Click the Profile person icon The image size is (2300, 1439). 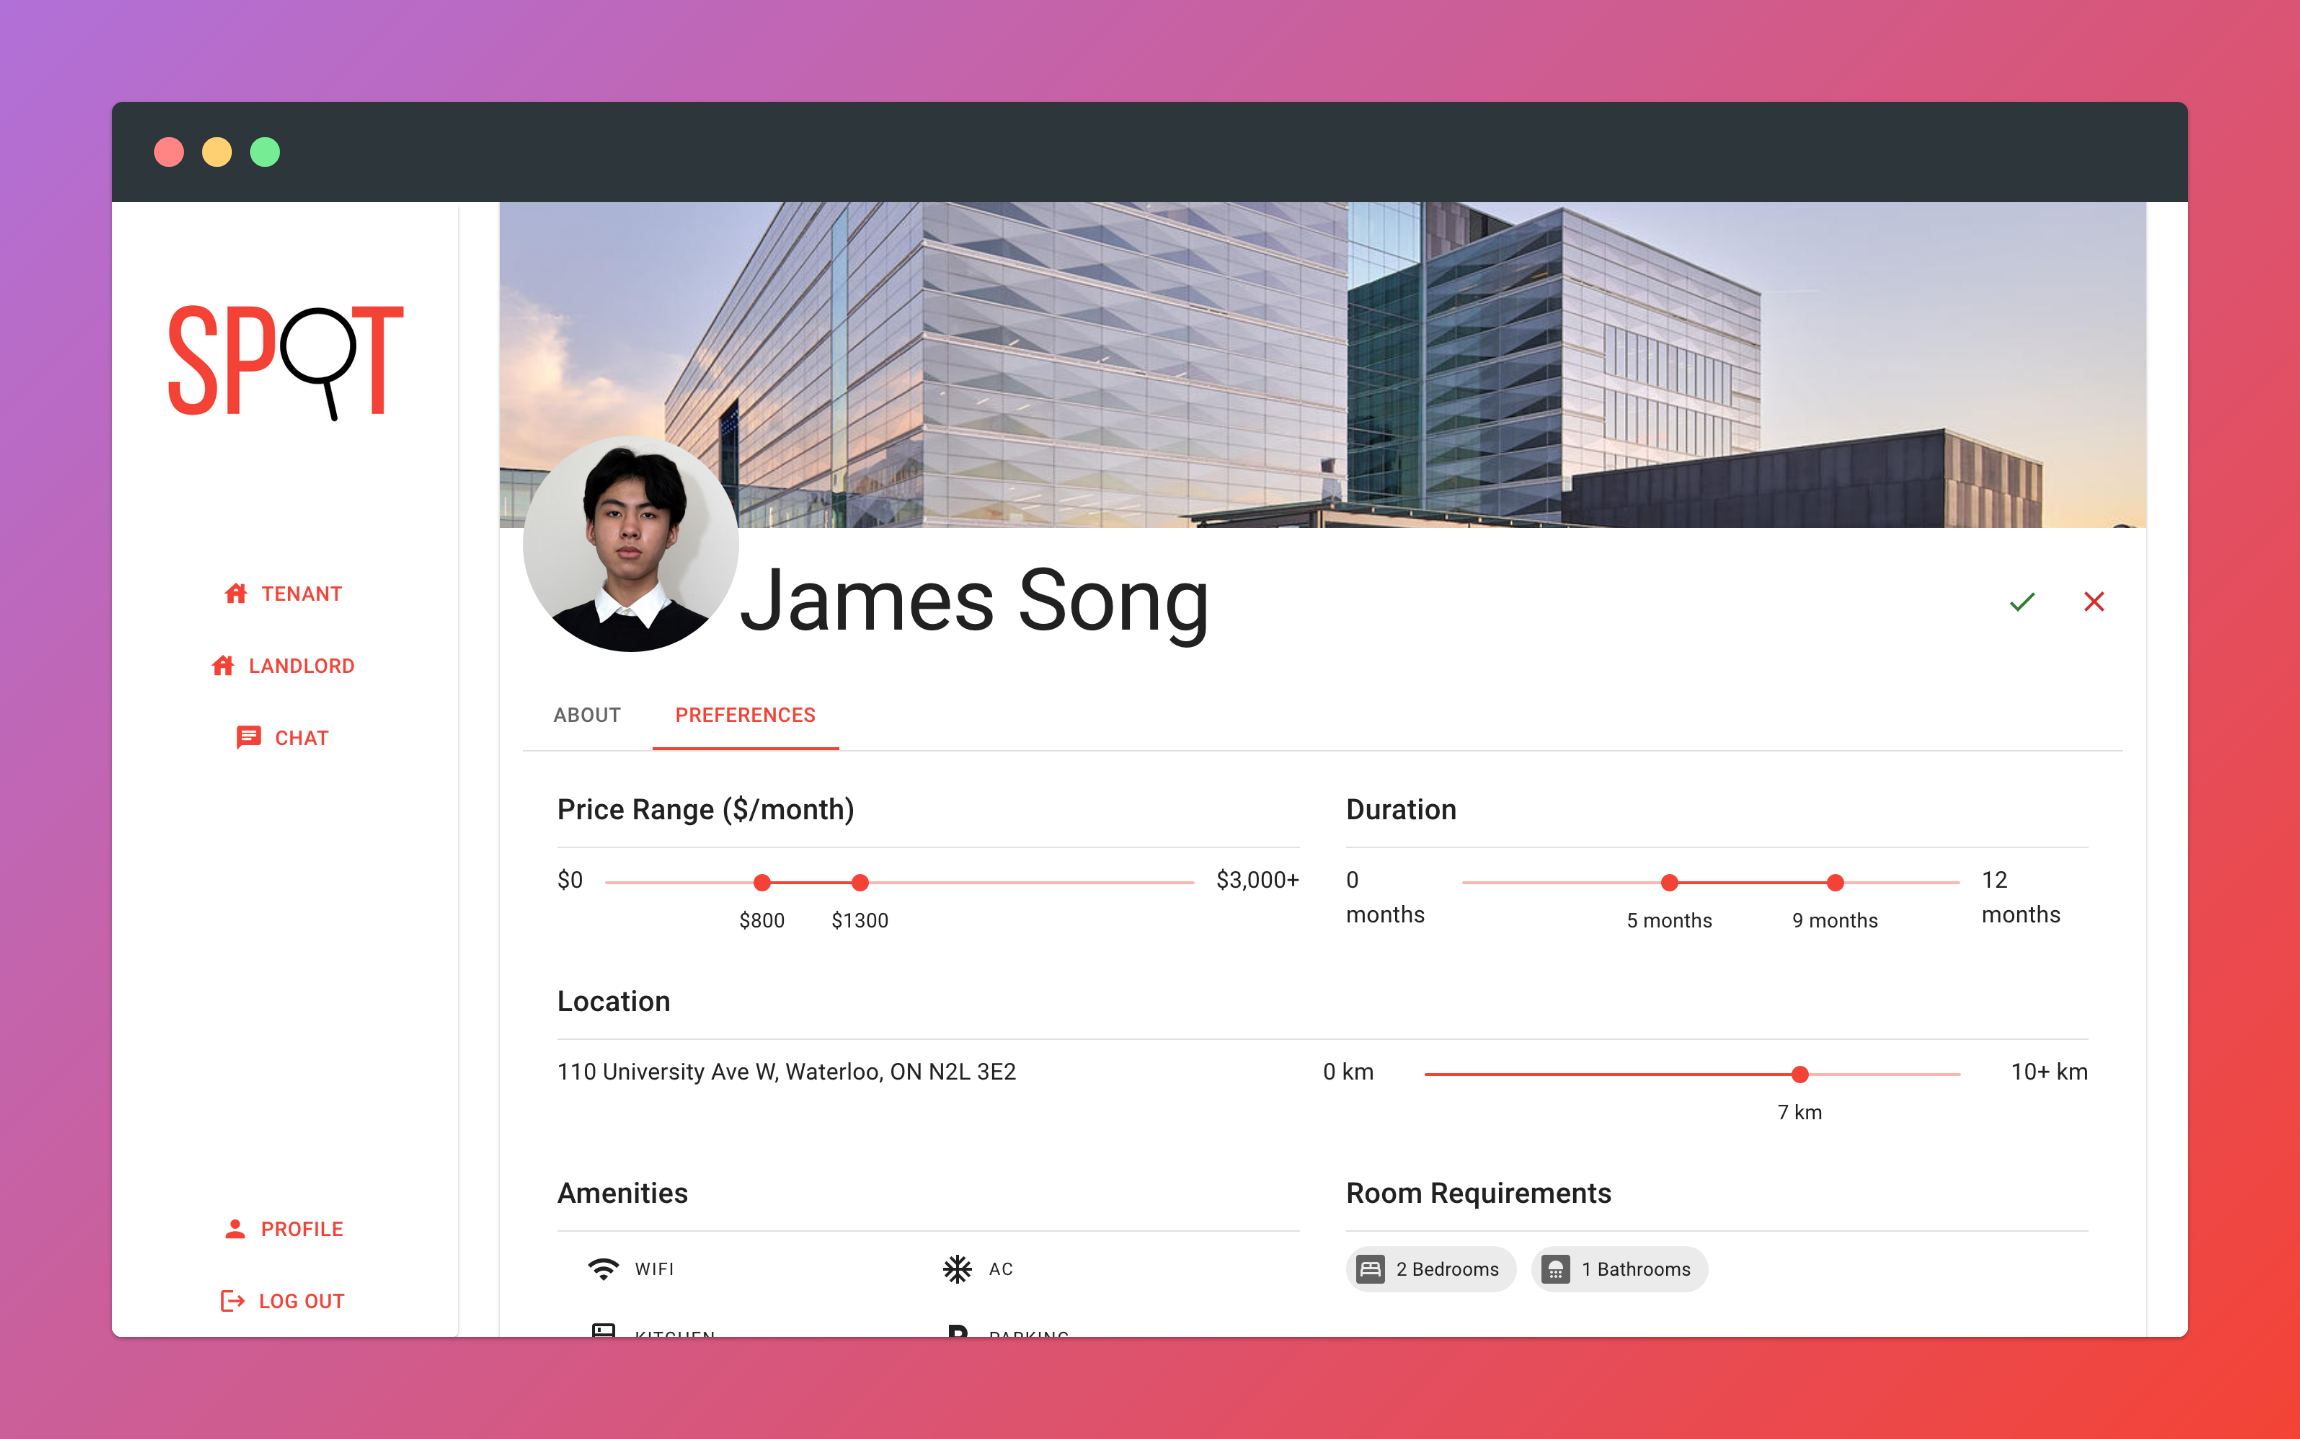[235, 1229]
